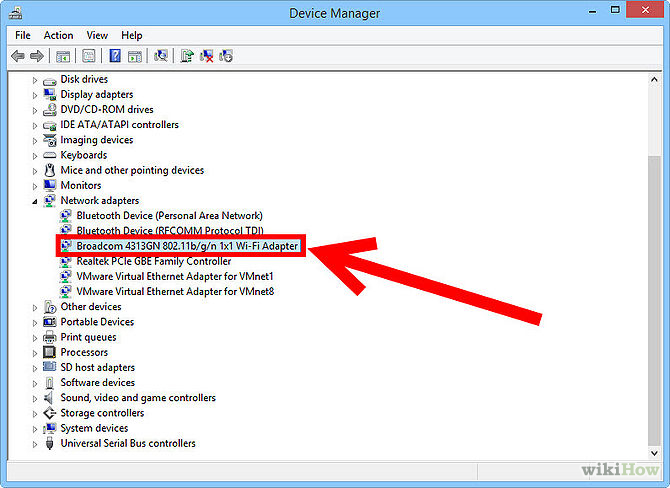The height and width of the screenshot is (488, 670).
Task: Click the Uninstall device red-X icon
Action: pyautogui.click(x=206, y=56)
